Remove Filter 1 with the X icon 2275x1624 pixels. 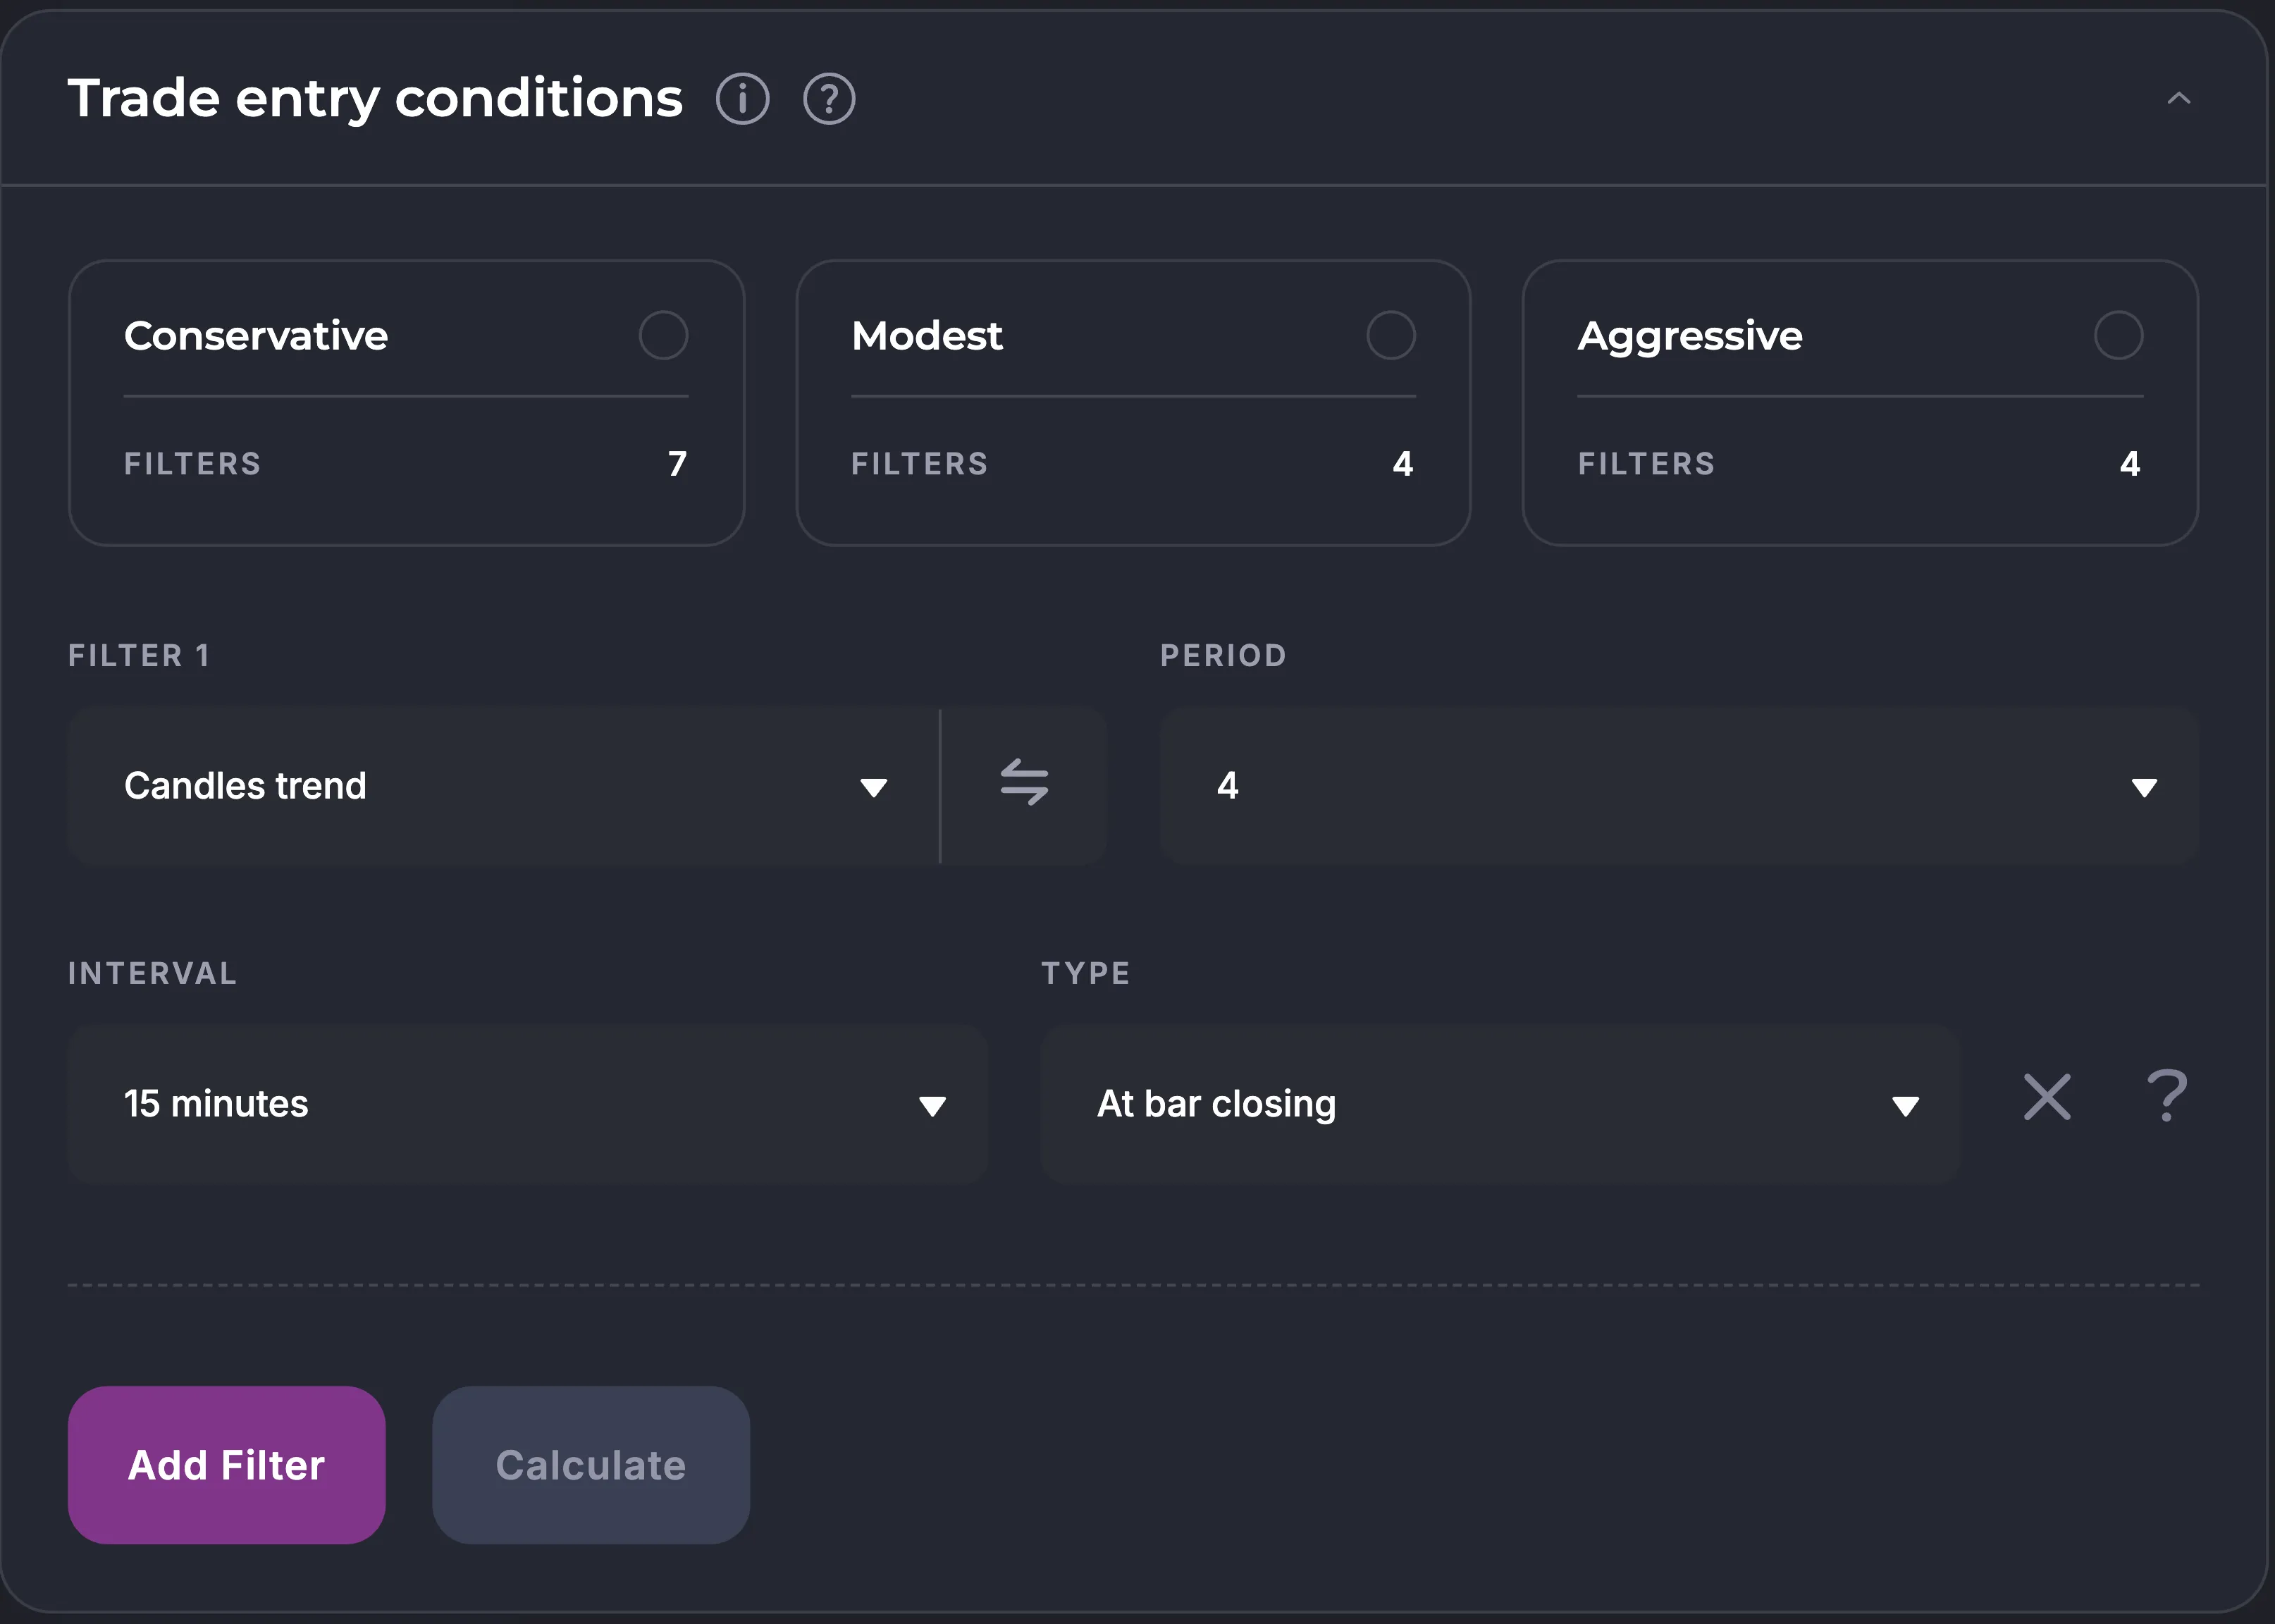coord(2047,1098)
